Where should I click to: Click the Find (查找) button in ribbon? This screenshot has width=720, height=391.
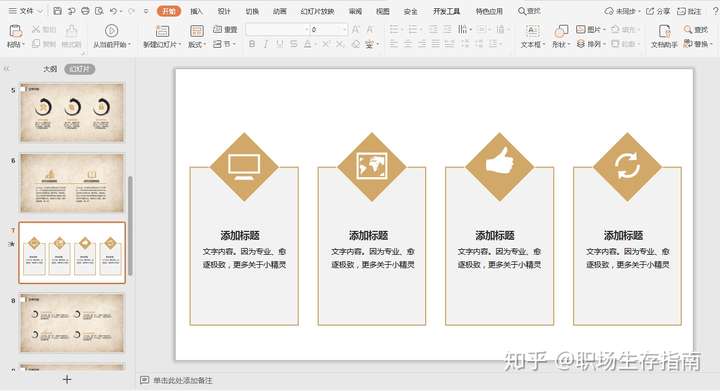coord(696,29)
